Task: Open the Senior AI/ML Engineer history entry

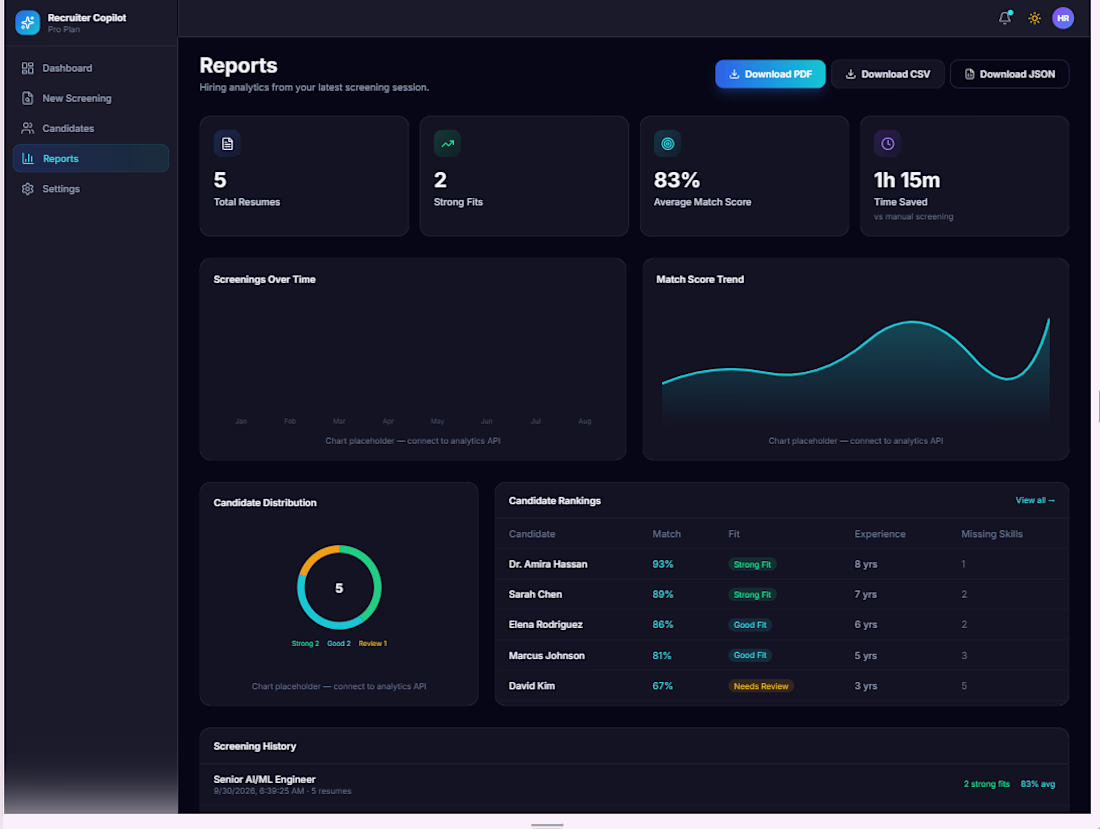Action: tap(634, 784)
